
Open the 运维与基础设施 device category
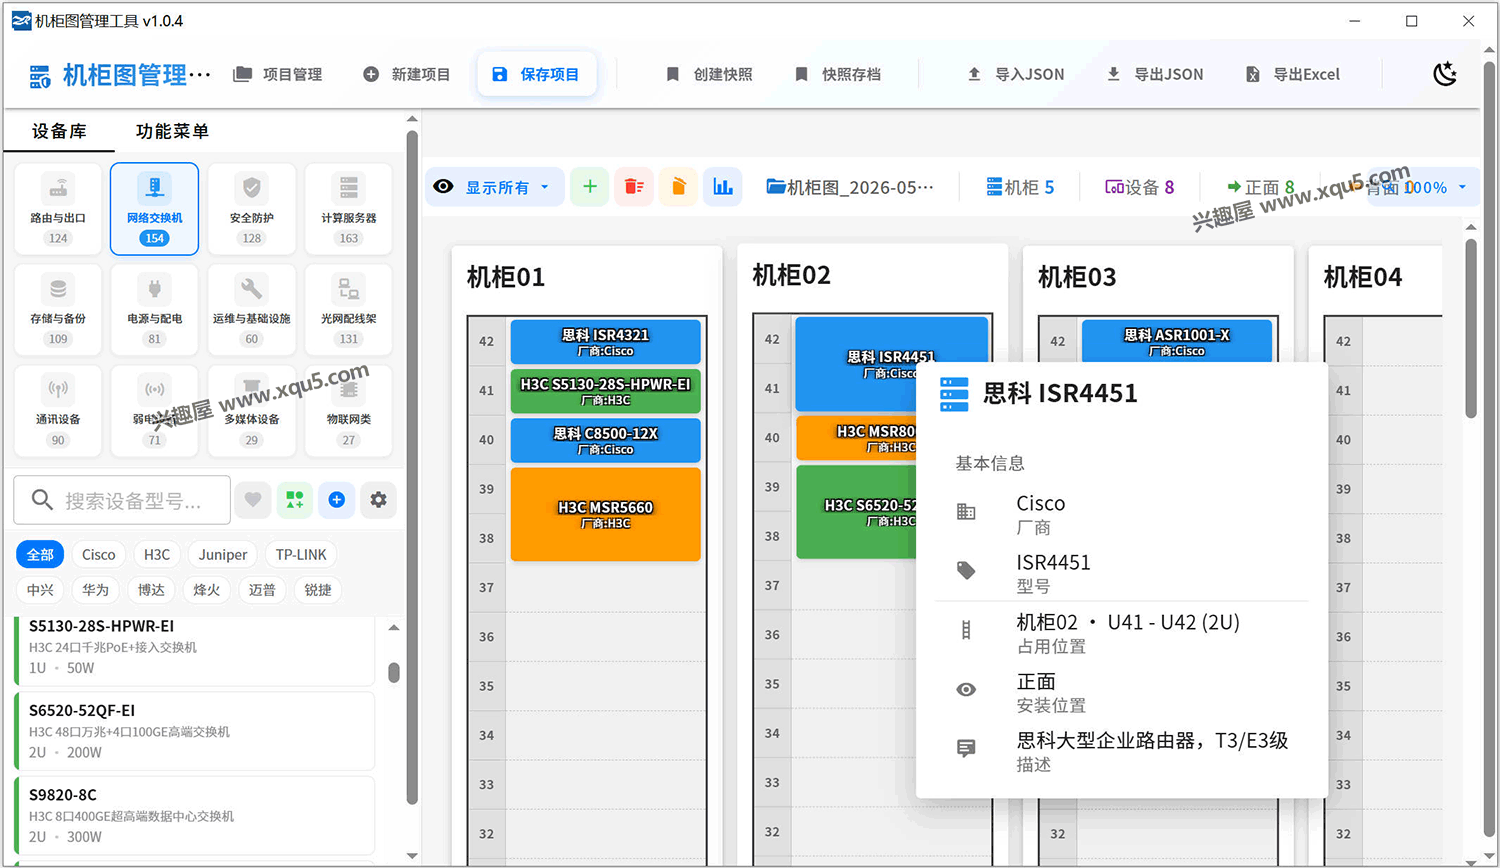[251, 309]
